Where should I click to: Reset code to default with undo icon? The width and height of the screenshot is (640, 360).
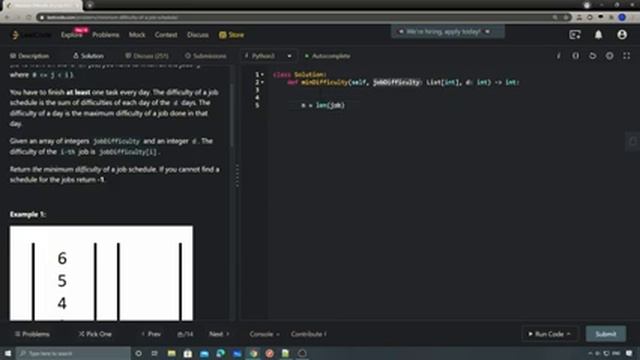(593, 56)
